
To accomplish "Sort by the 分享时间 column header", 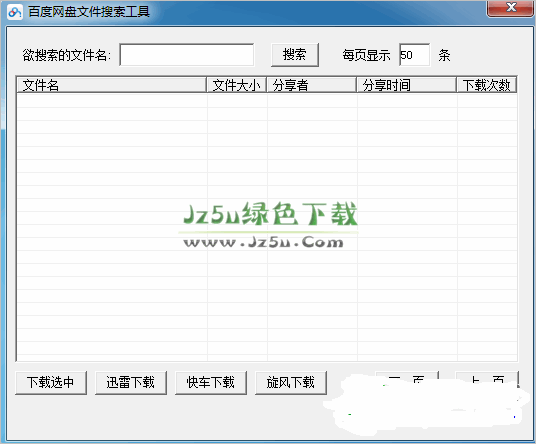I will 406,85.
